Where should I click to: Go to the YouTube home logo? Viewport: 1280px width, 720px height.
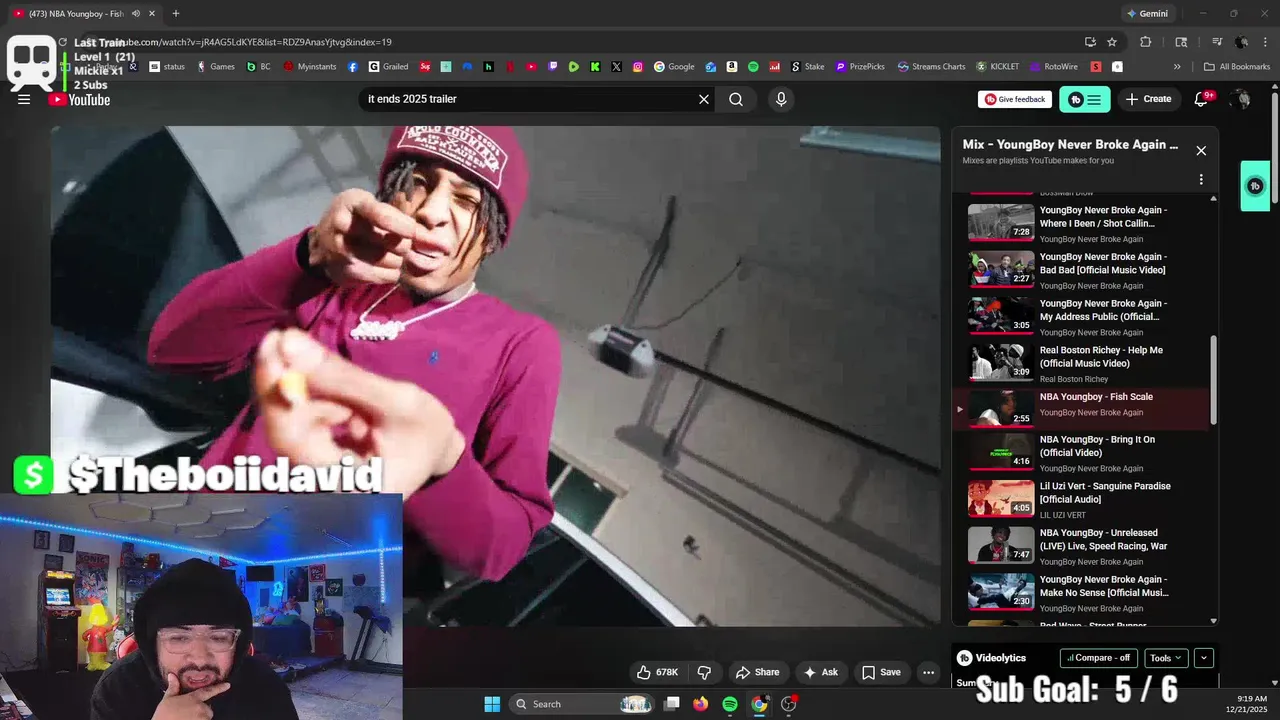79,99
